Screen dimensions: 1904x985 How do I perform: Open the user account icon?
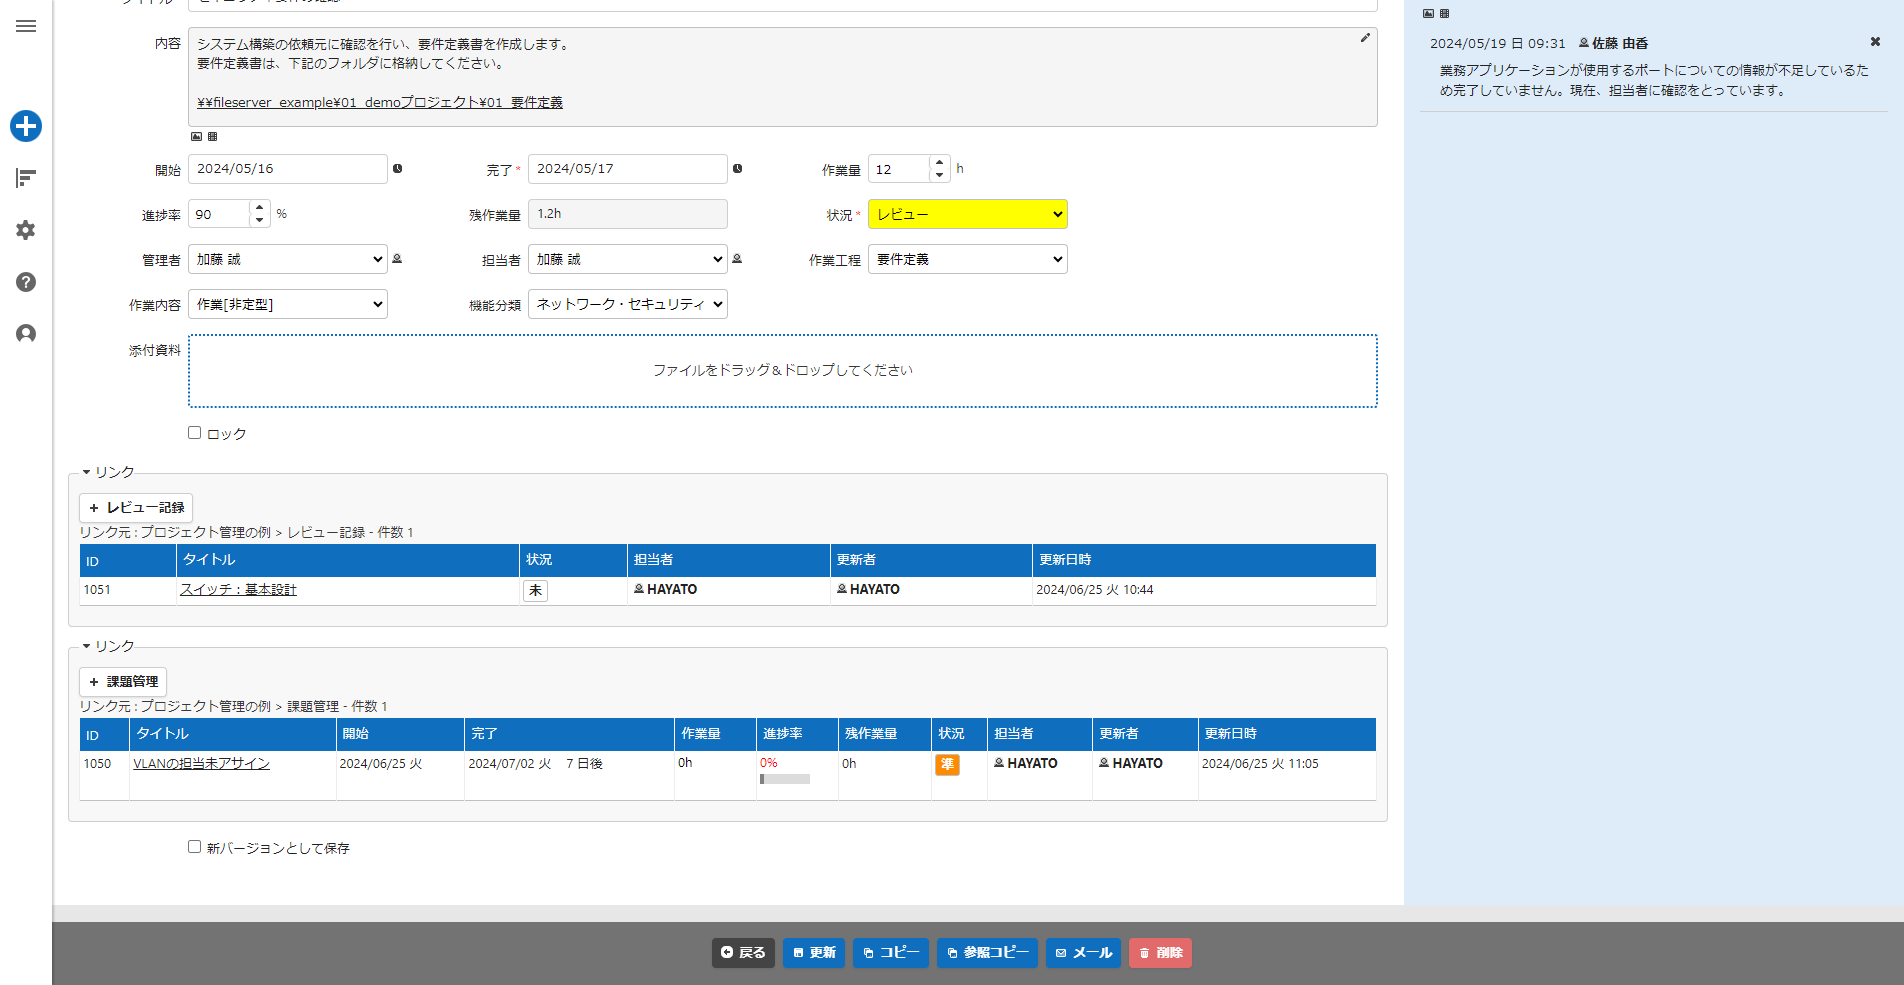tap(26, 334)
